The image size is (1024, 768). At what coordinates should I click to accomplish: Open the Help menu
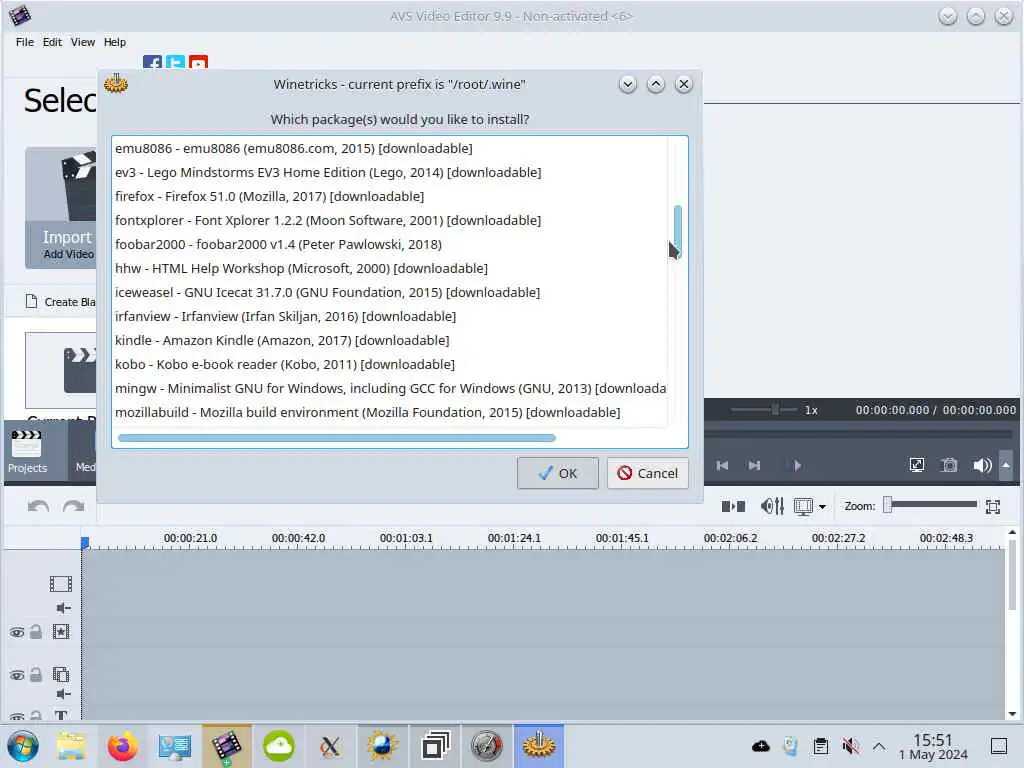click(x=115, y=42)
